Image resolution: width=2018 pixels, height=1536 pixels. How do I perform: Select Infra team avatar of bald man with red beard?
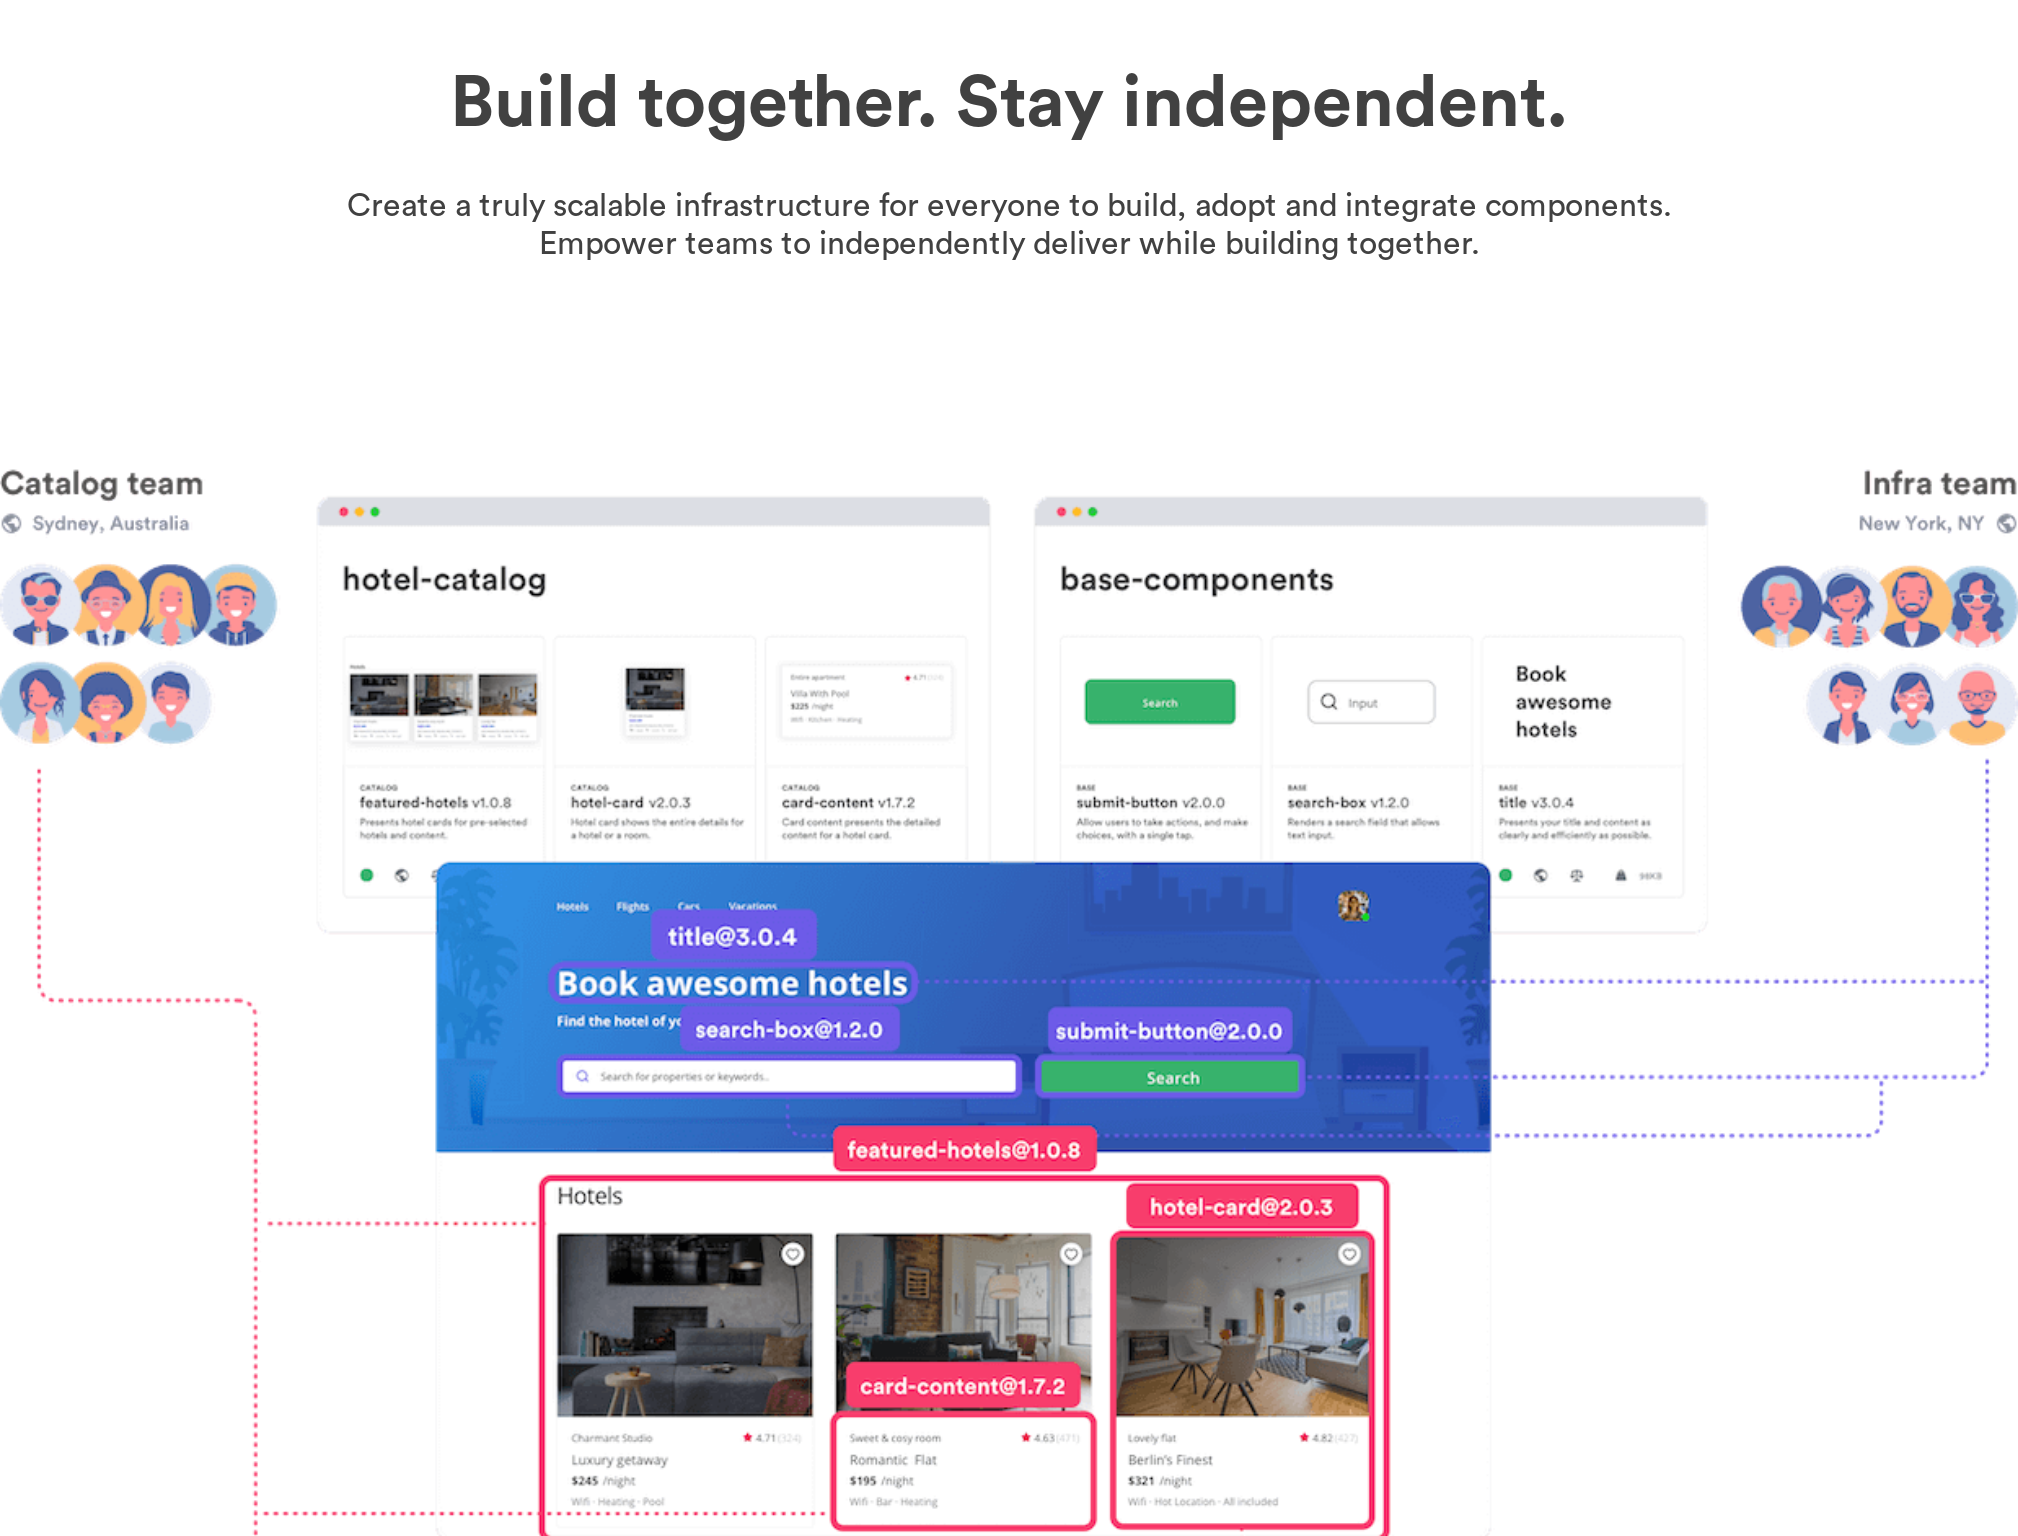(1977, 704)
